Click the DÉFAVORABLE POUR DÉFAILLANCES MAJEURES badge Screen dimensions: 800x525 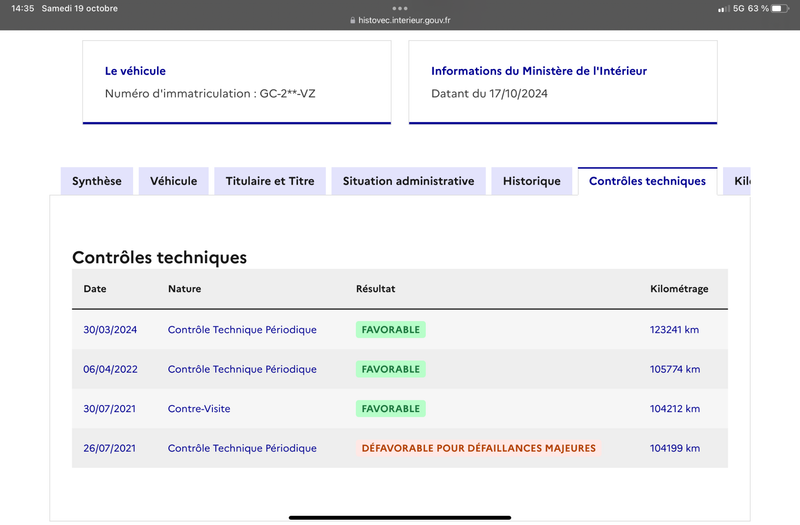(479, 448)
